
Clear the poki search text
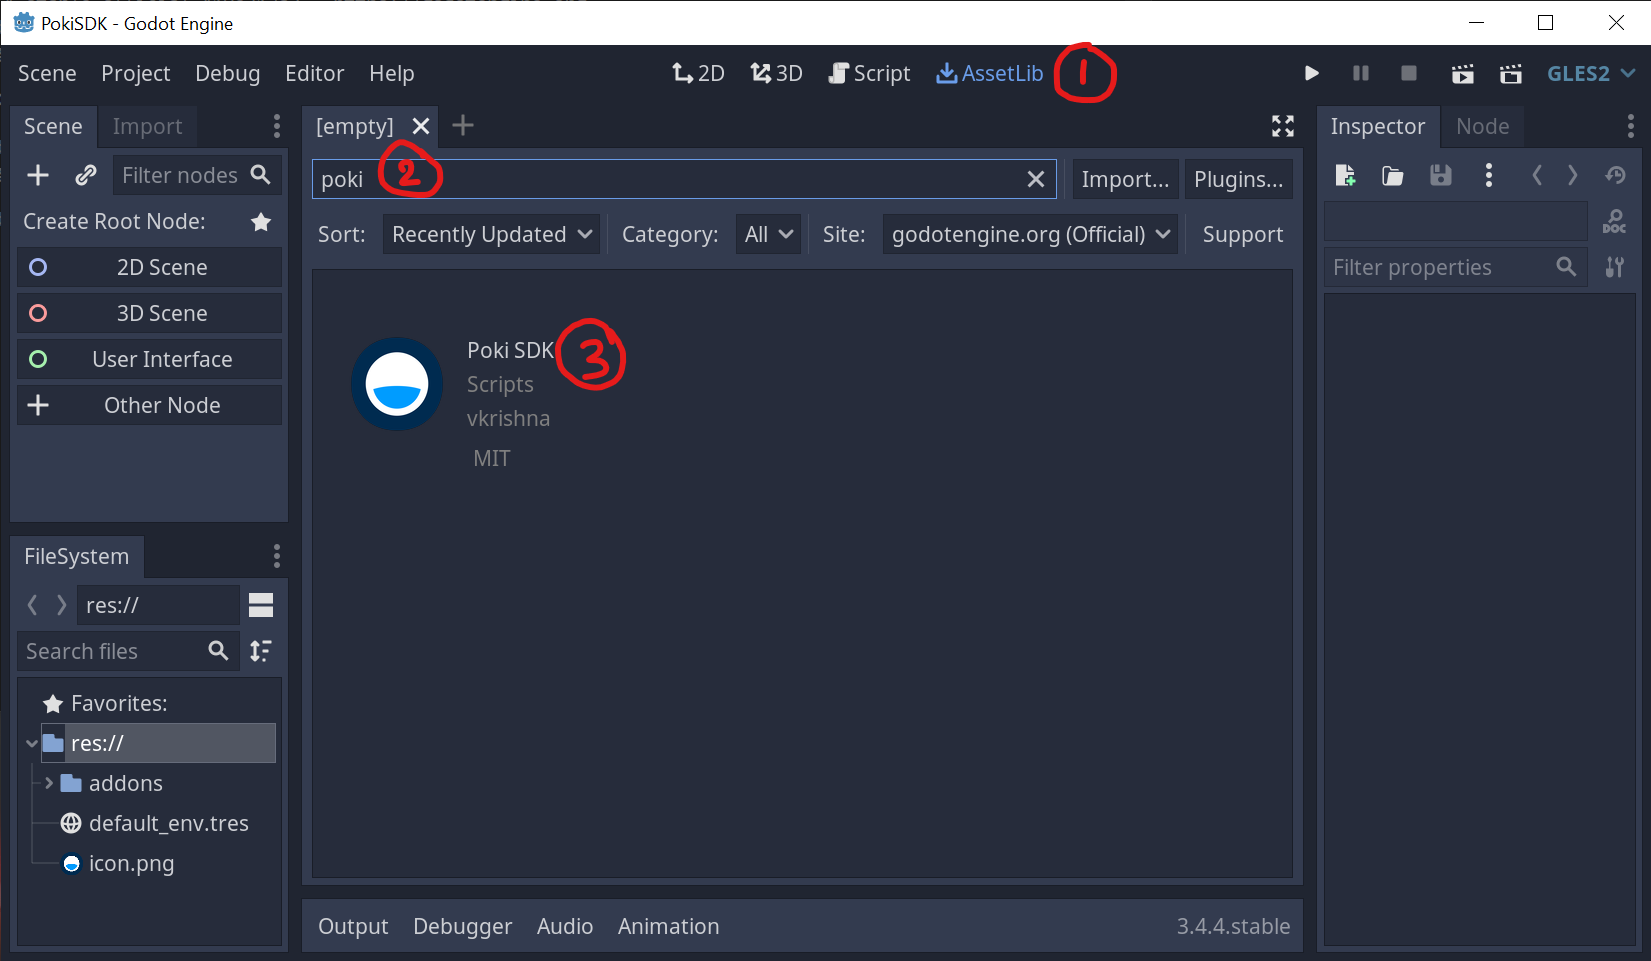(x=1036, y=179)
